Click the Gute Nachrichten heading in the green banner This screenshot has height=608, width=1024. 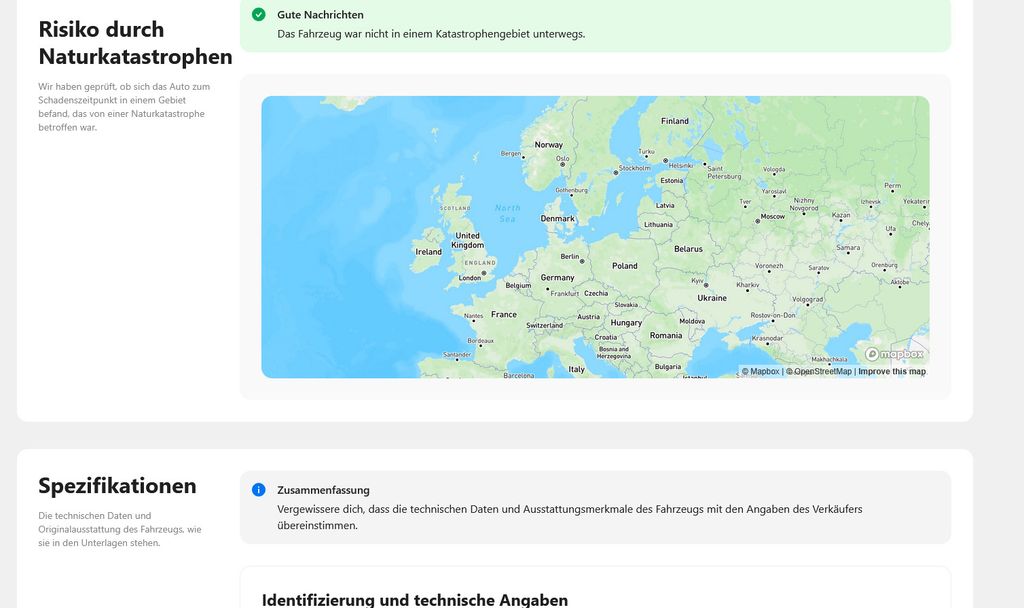pos(320,15)
